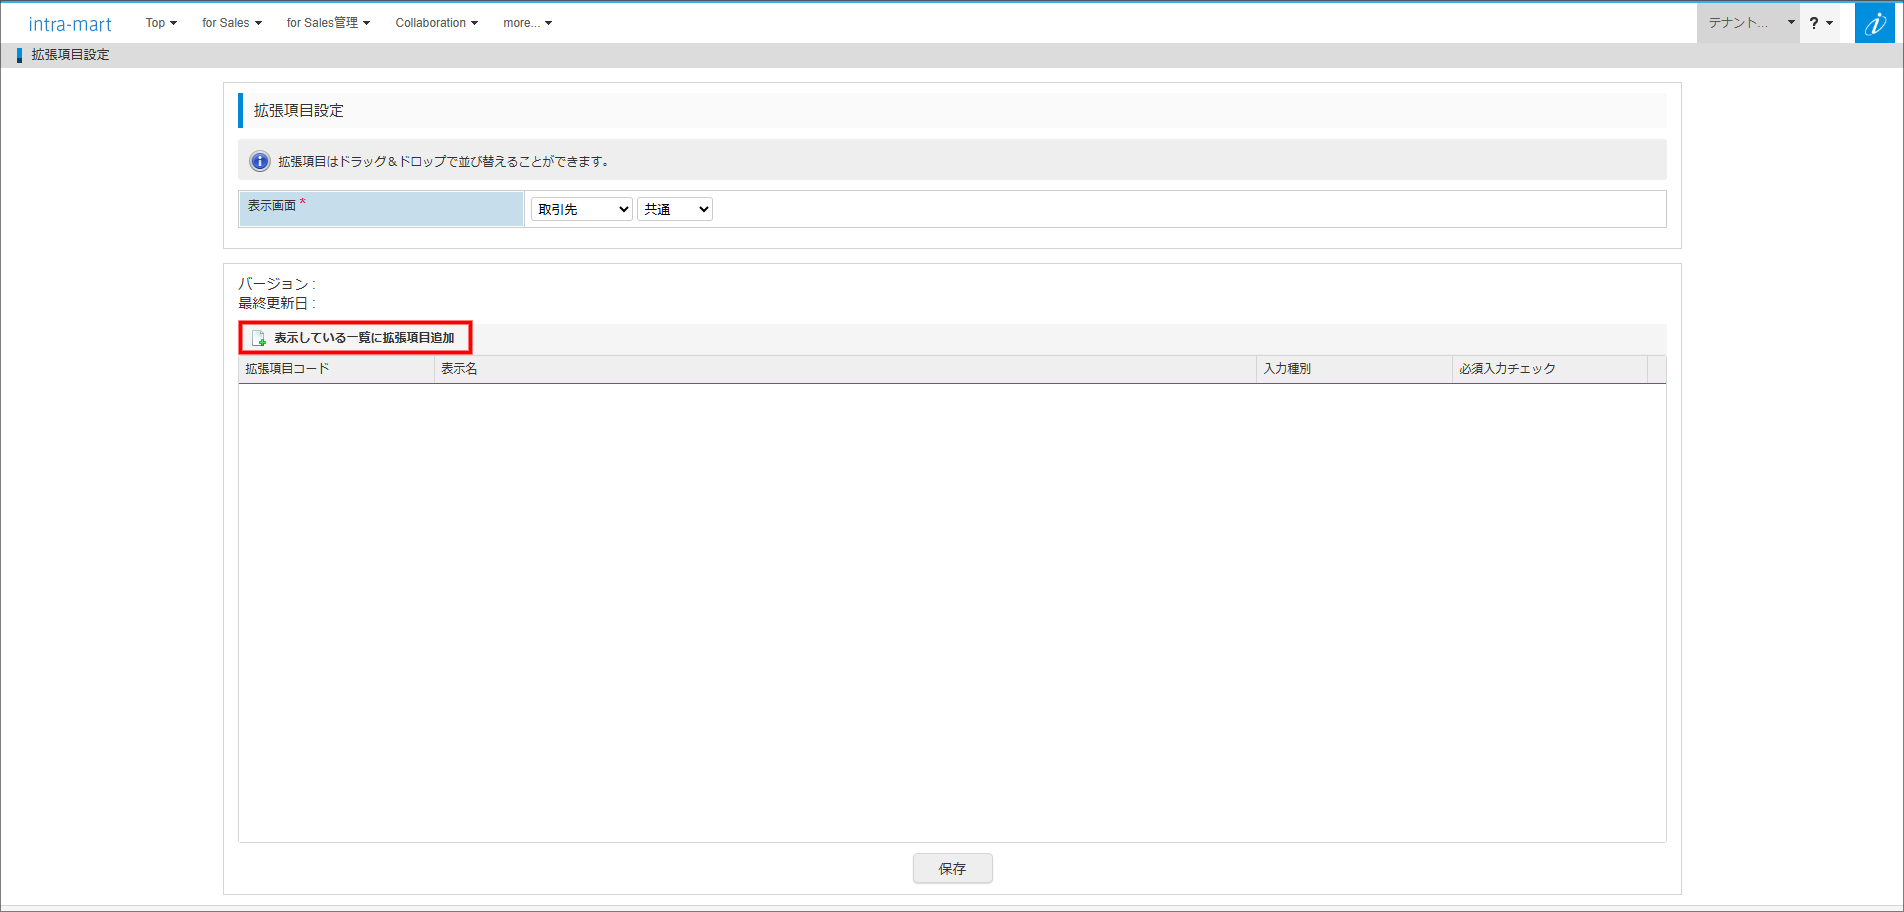
Task: Open the for Sales menu
Action: point(232,23)
